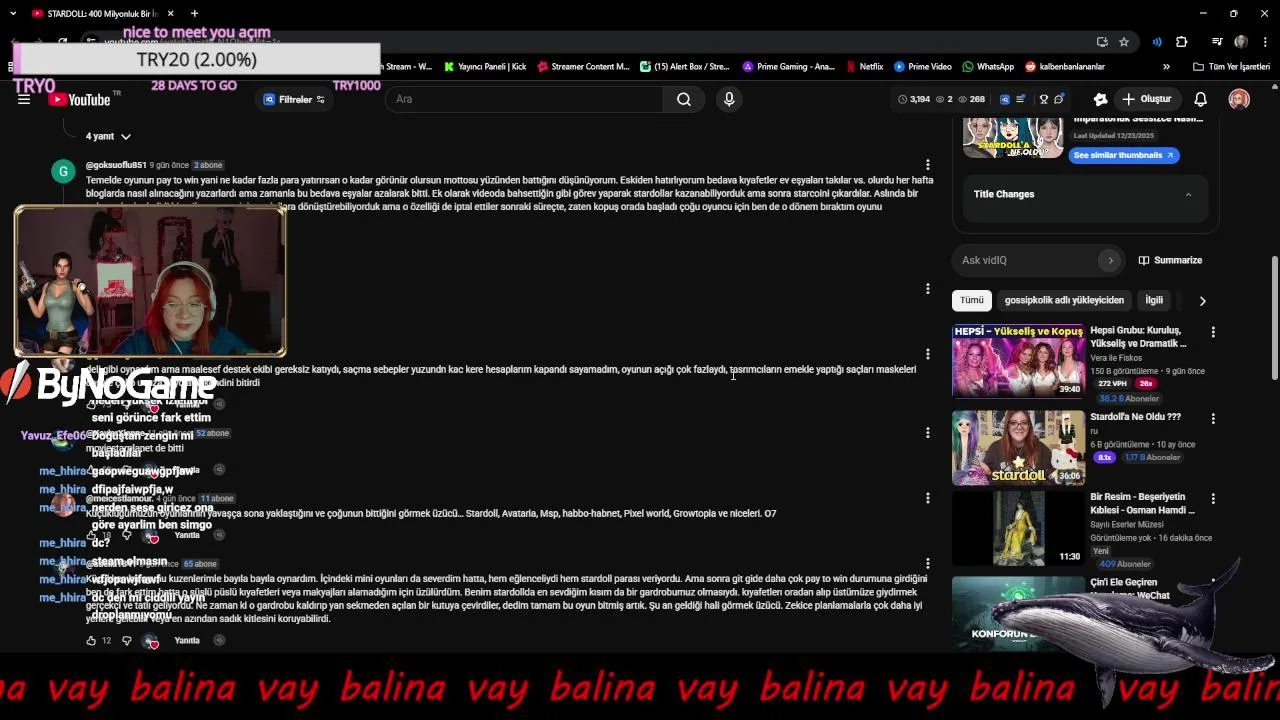Open the kalbenbanlananlar bookmark
This screenshot has height=720, width=1280.
(1065, 67)
